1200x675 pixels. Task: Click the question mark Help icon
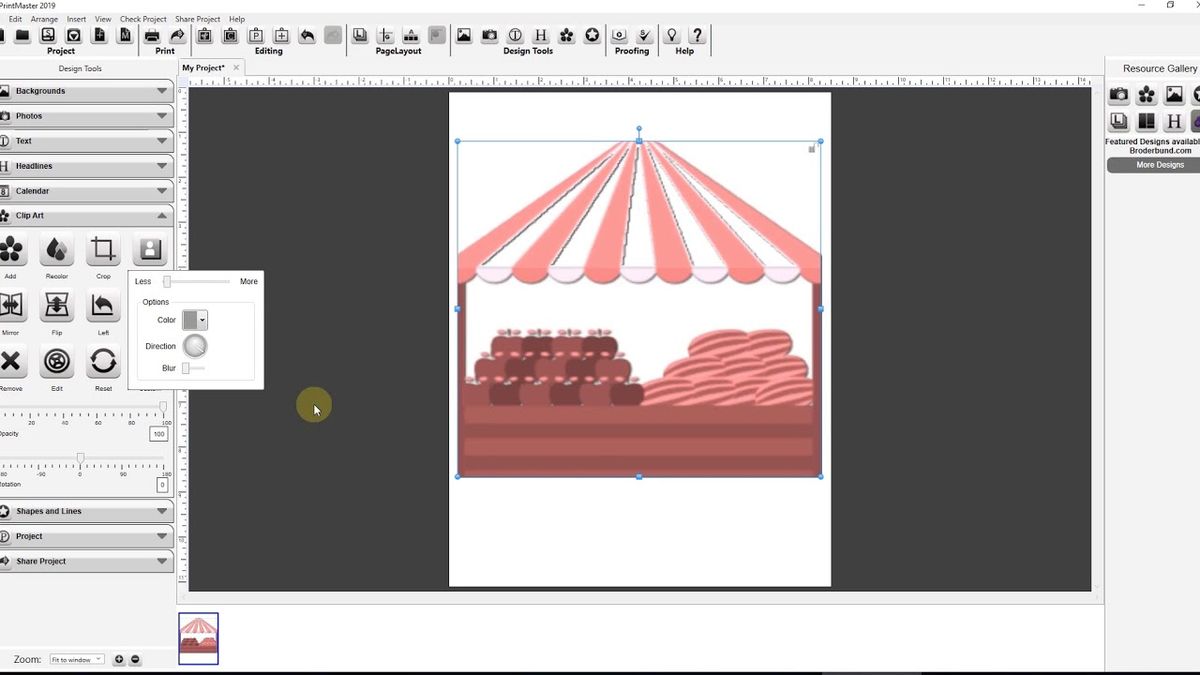click(697, 35)
